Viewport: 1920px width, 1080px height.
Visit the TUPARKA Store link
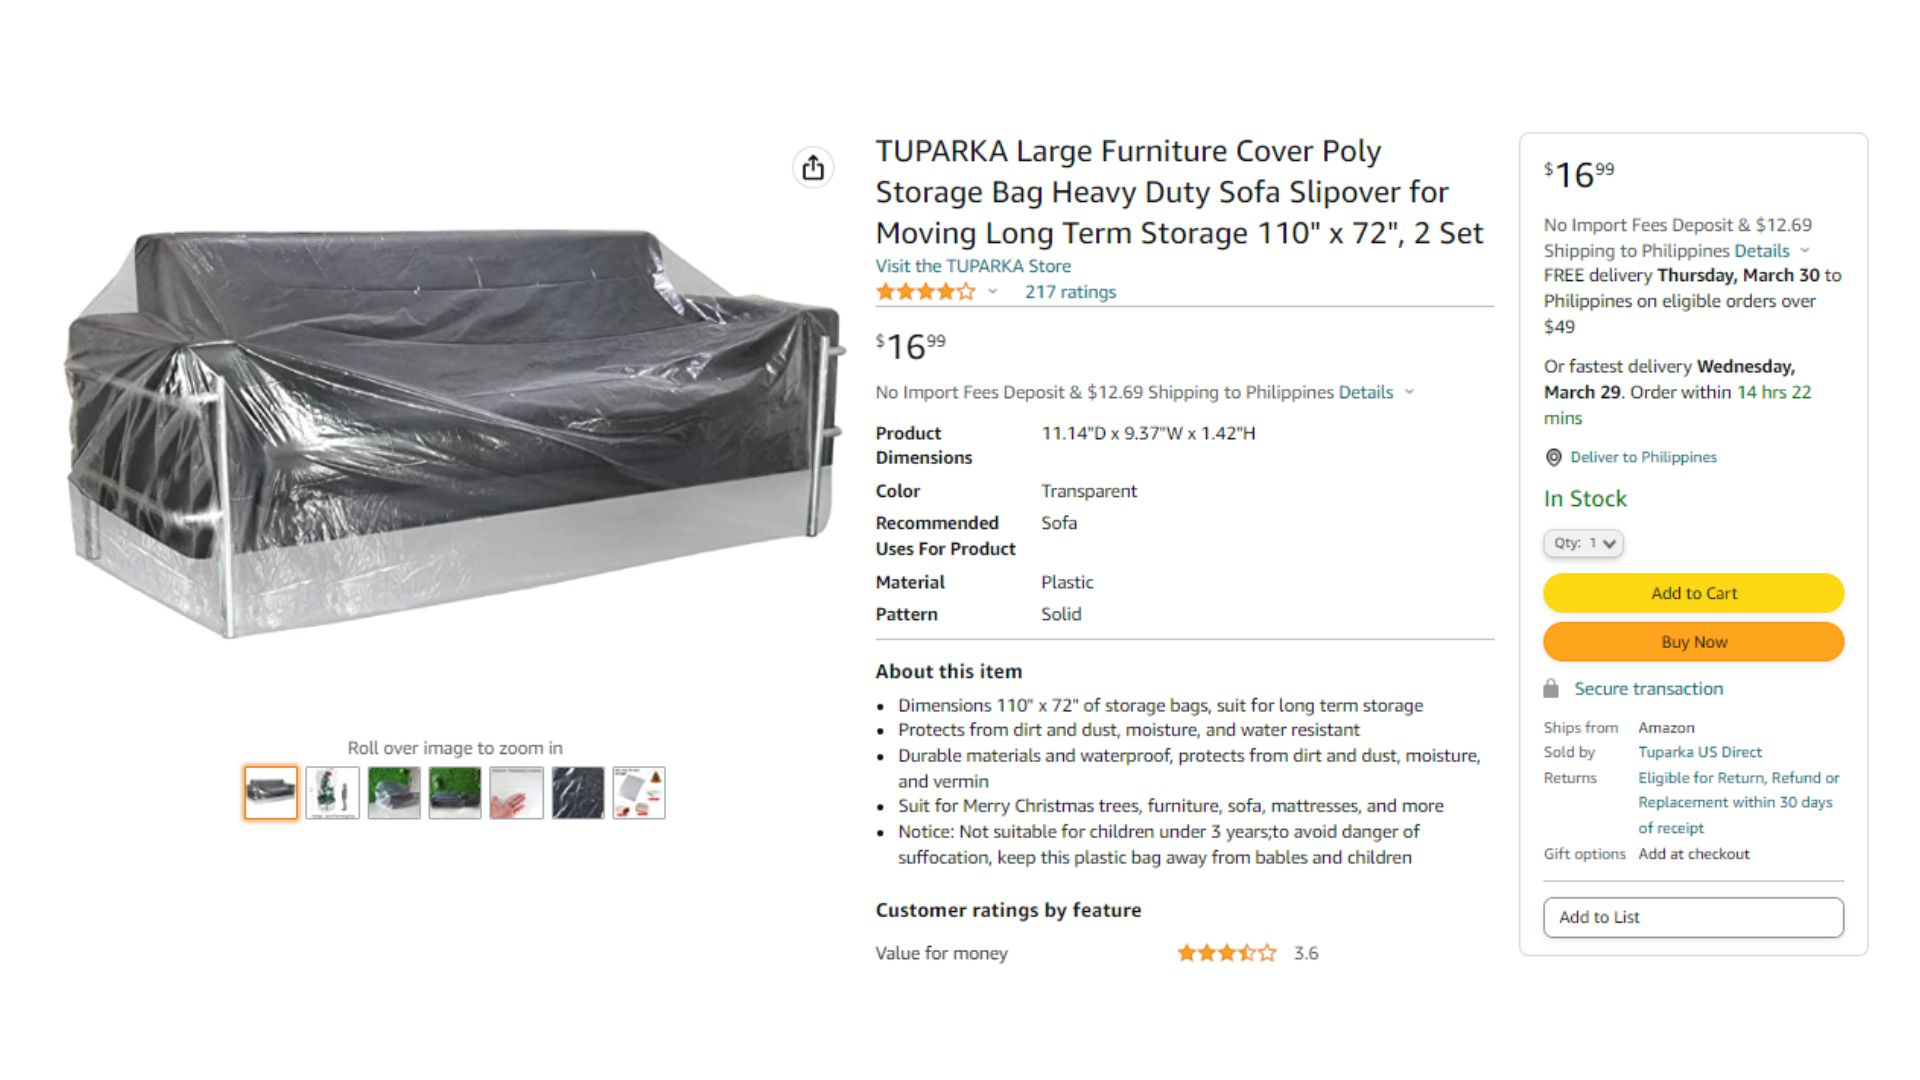[973, 266]
